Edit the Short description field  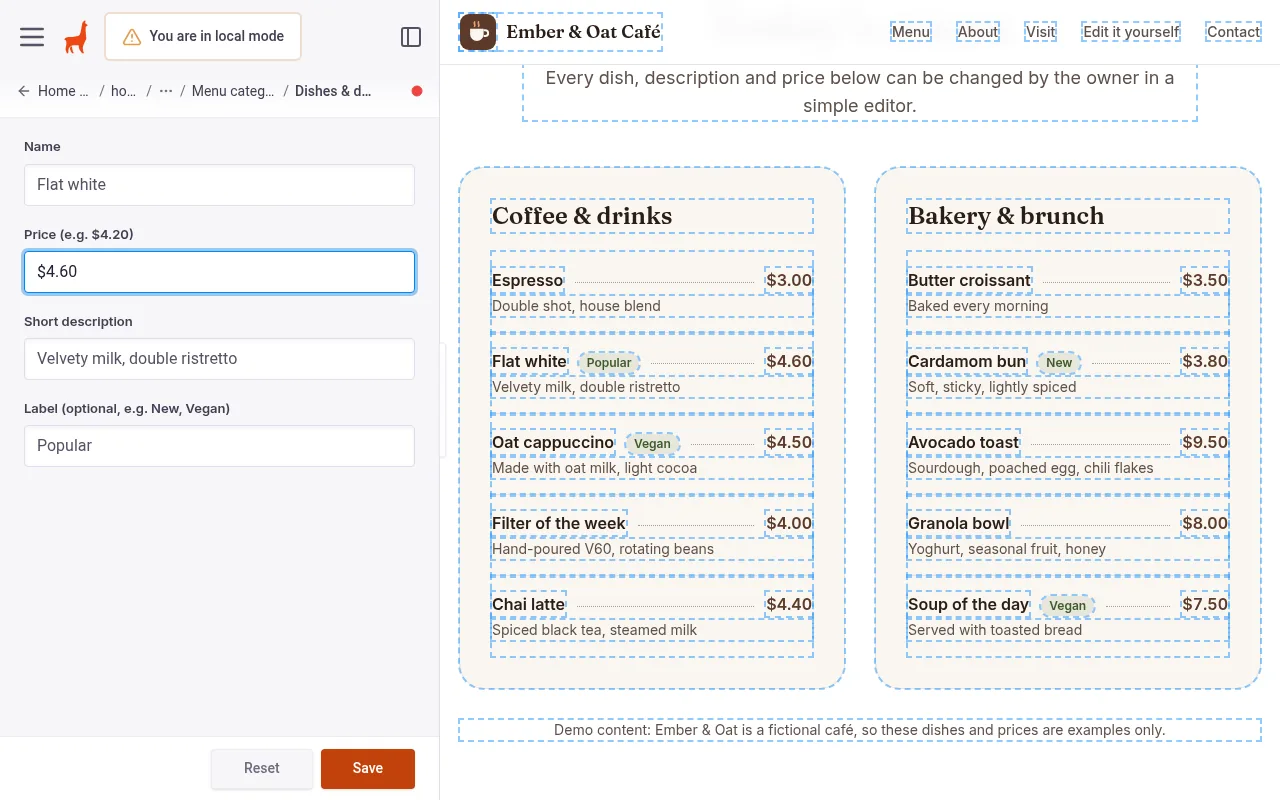[x=219, y=359]
